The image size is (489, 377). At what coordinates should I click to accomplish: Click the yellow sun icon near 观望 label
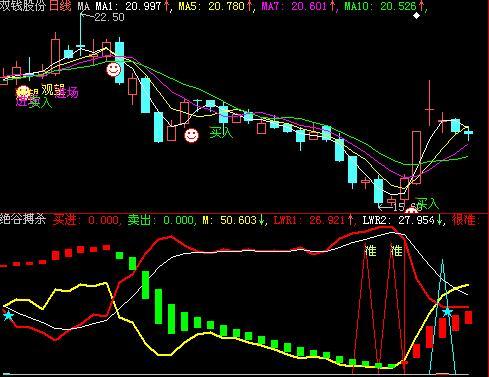(x=23, y=92)
